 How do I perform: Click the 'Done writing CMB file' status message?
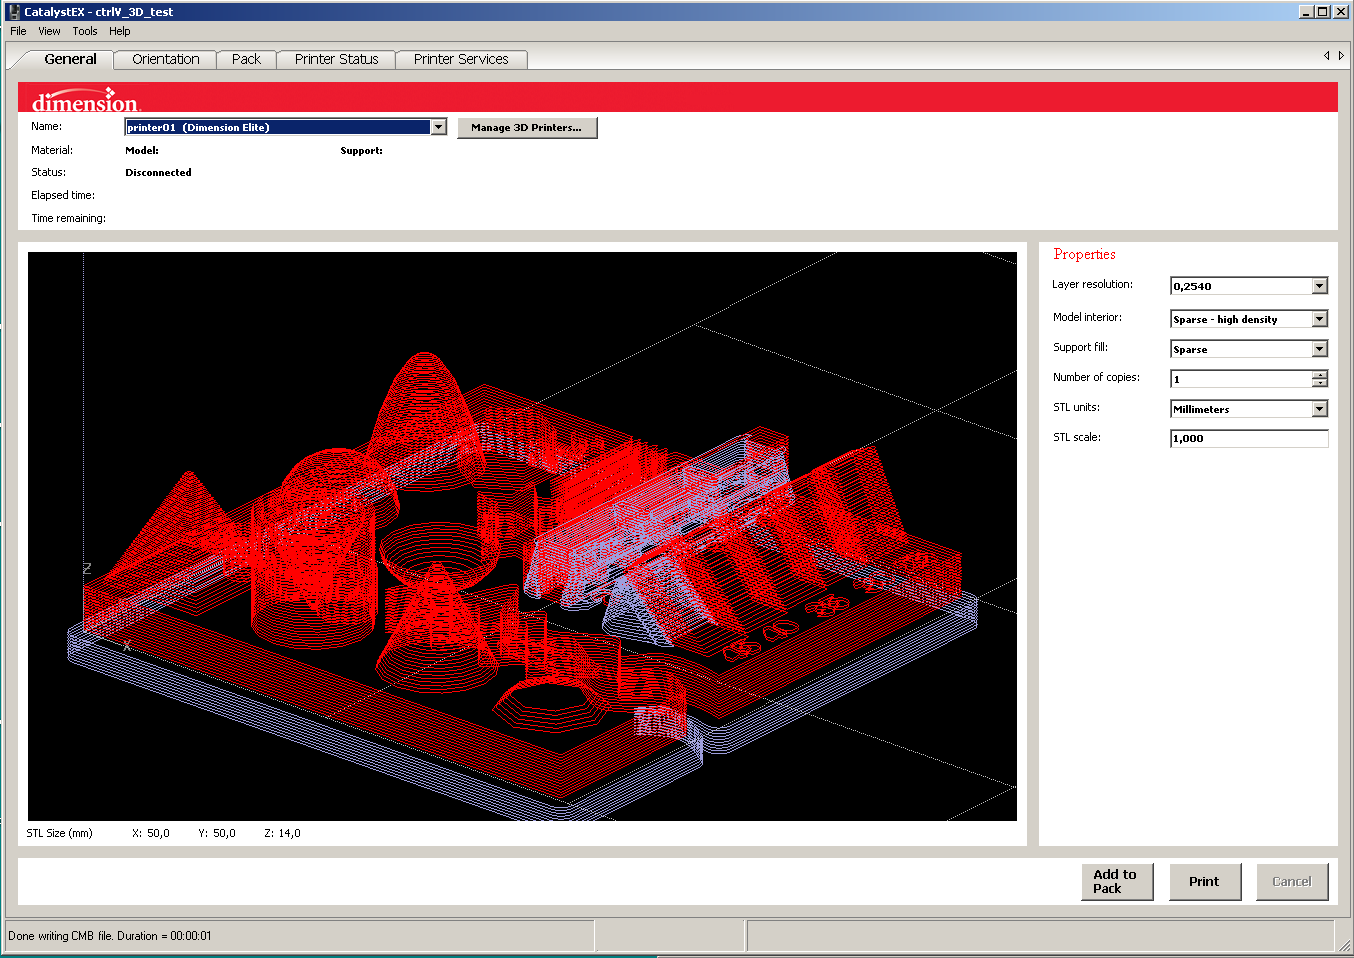pyautogui.click(x=110, y=936)
